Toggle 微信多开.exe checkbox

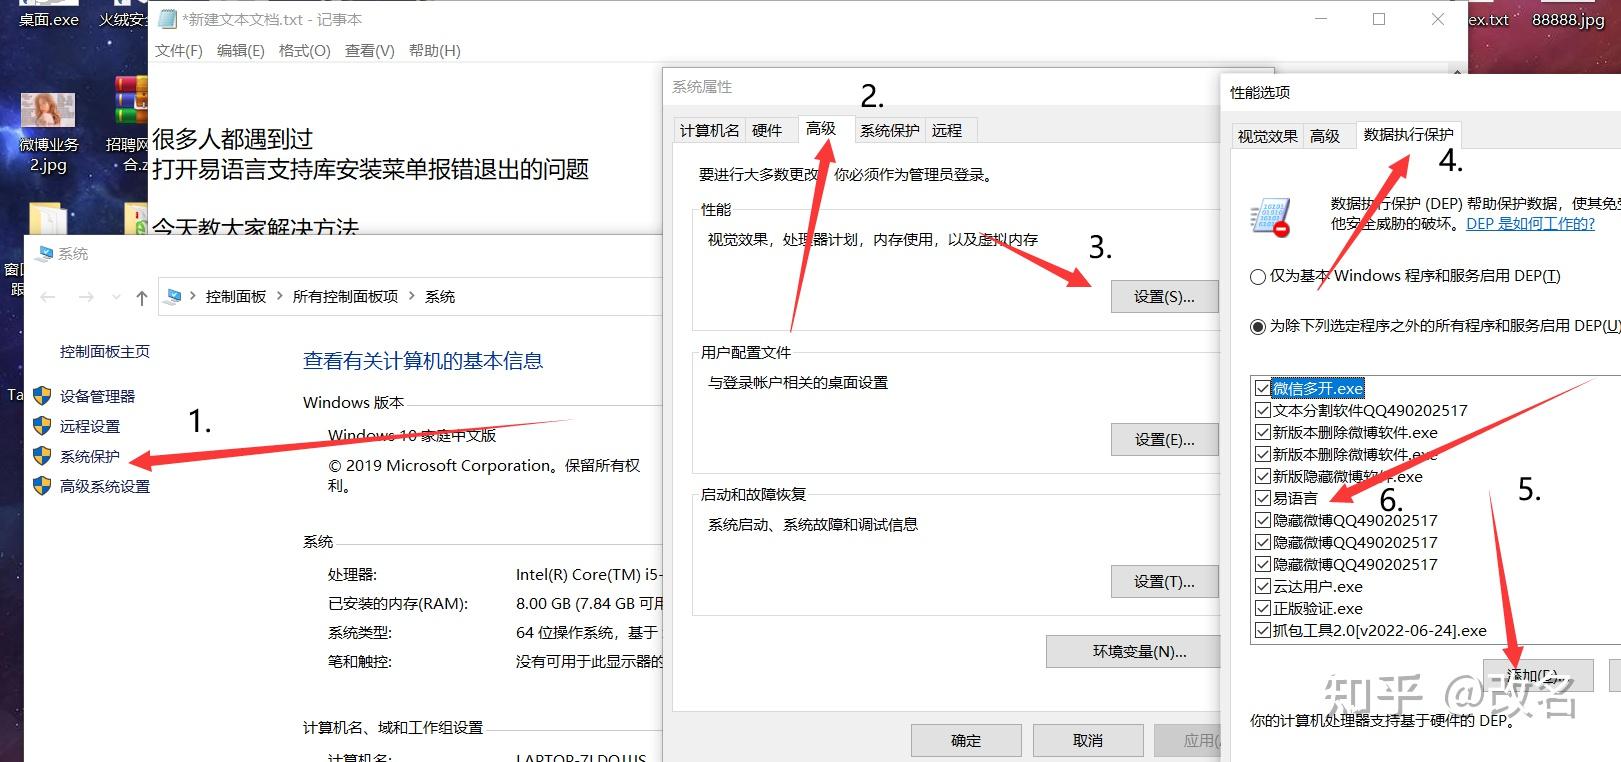pyautogui.click(x=1263, y=388)
